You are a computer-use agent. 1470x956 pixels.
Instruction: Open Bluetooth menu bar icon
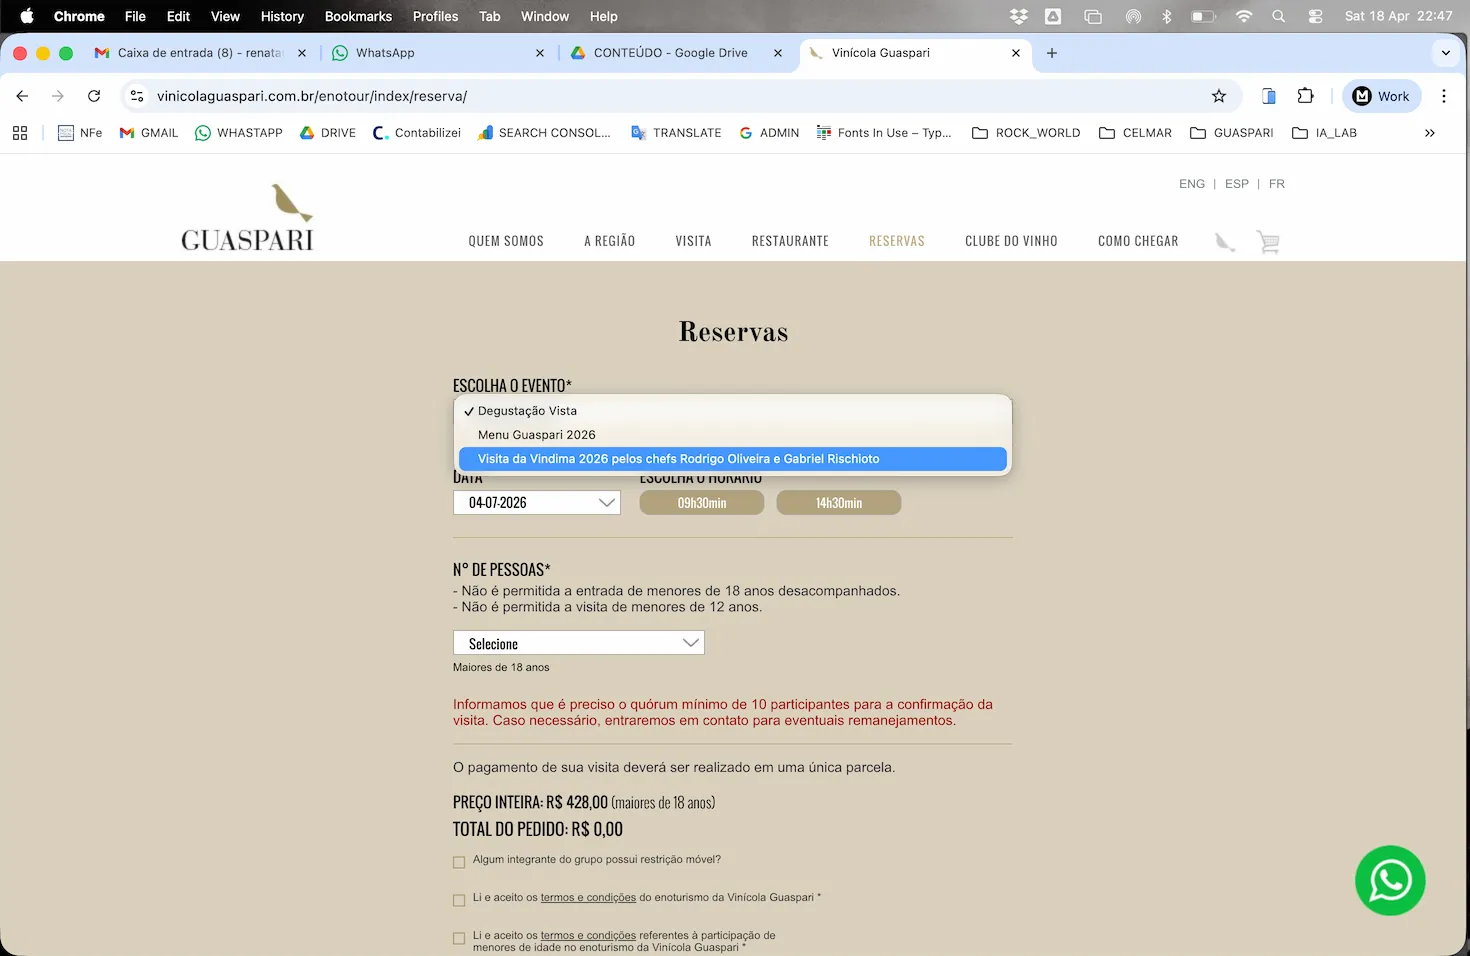(1166, 16)
